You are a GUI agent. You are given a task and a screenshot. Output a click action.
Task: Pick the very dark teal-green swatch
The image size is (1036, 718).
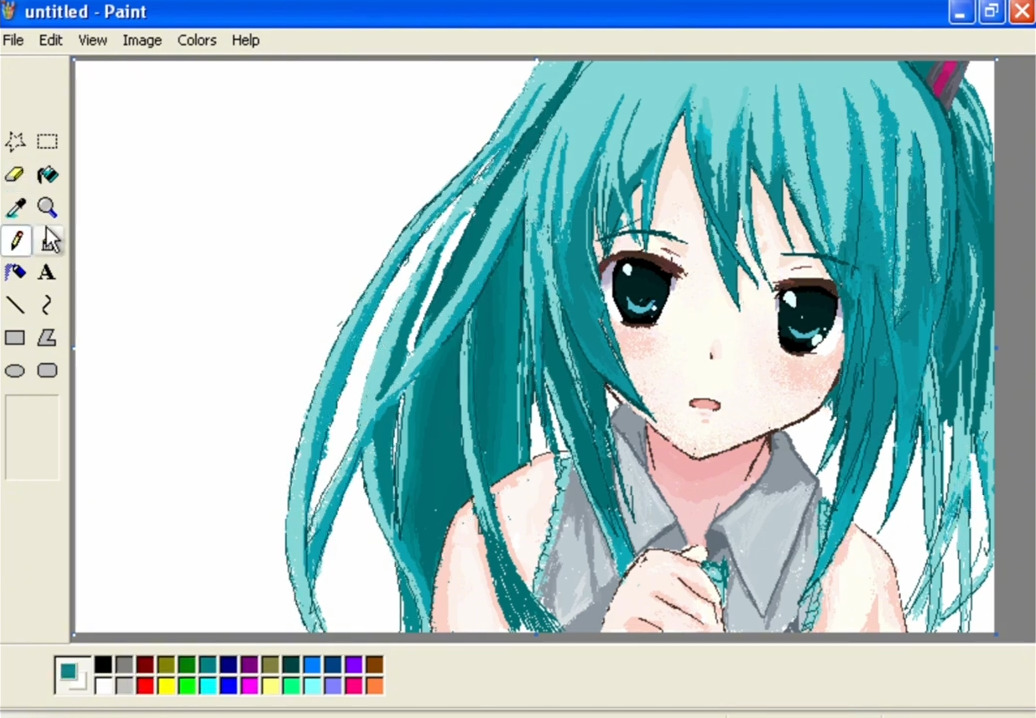[291, 664]
